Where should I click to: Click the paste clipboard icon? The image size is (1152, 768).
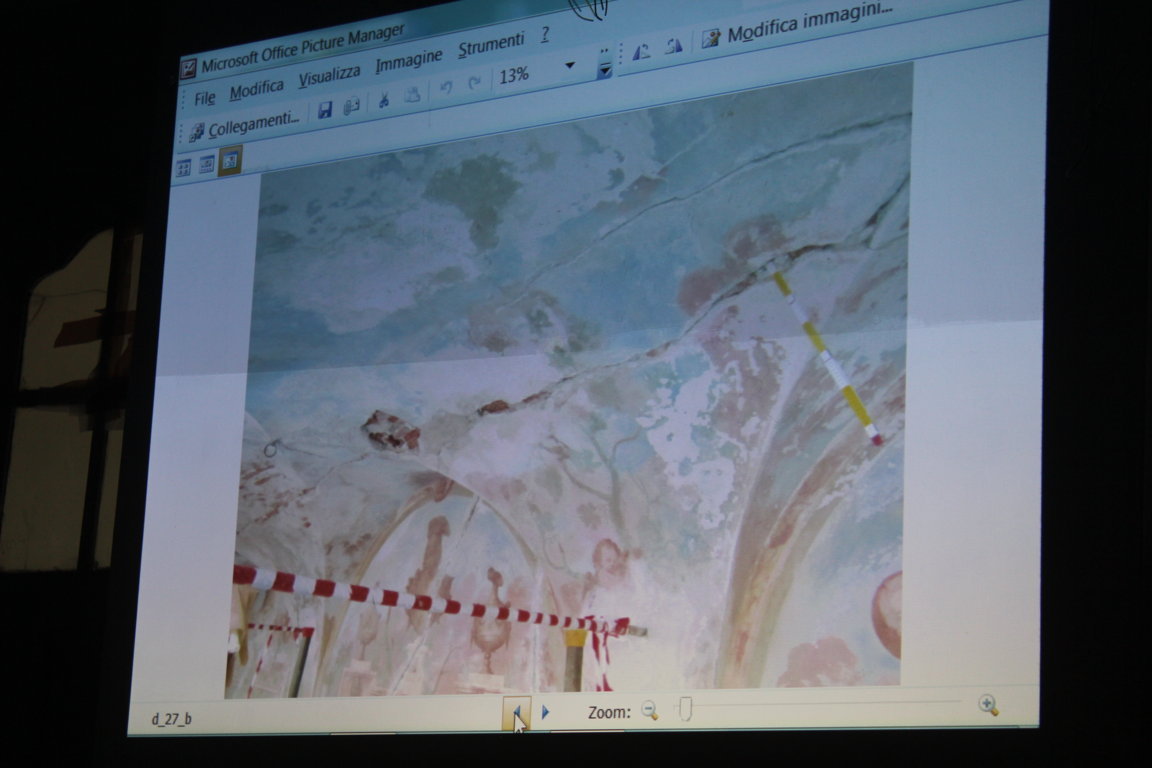coord(412,94)
